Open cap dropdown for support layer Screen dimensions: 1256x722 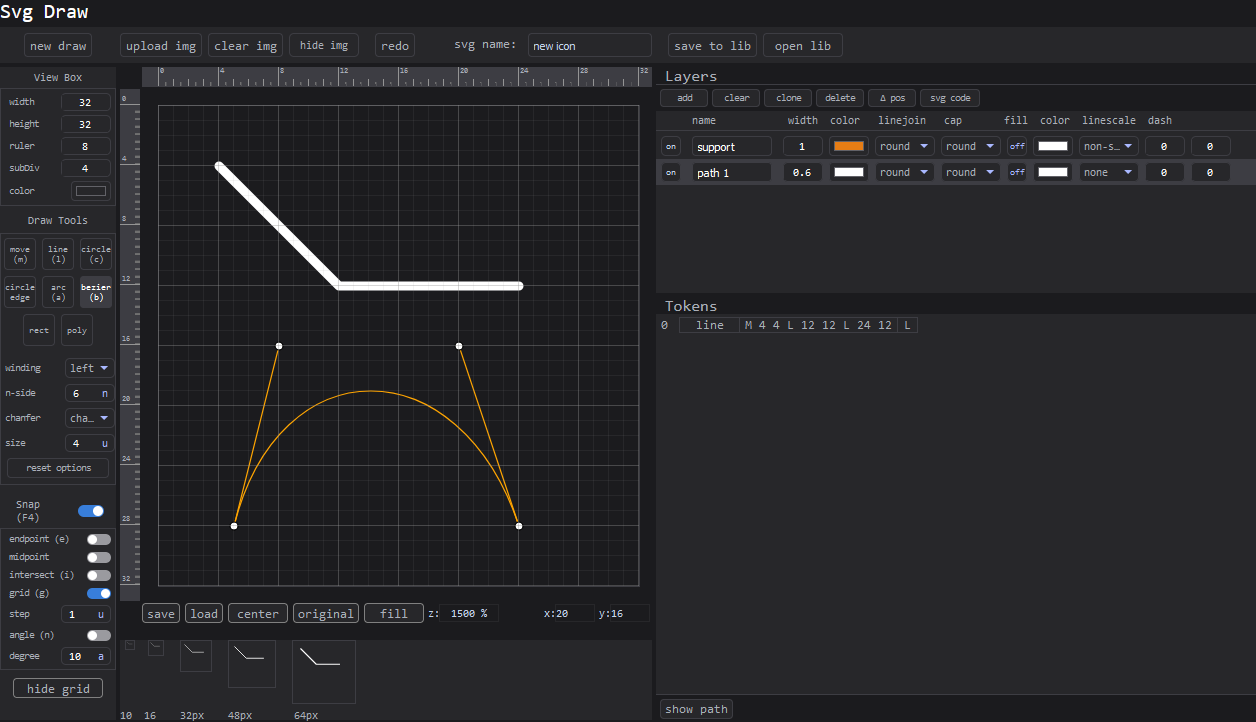coord(971,146)
